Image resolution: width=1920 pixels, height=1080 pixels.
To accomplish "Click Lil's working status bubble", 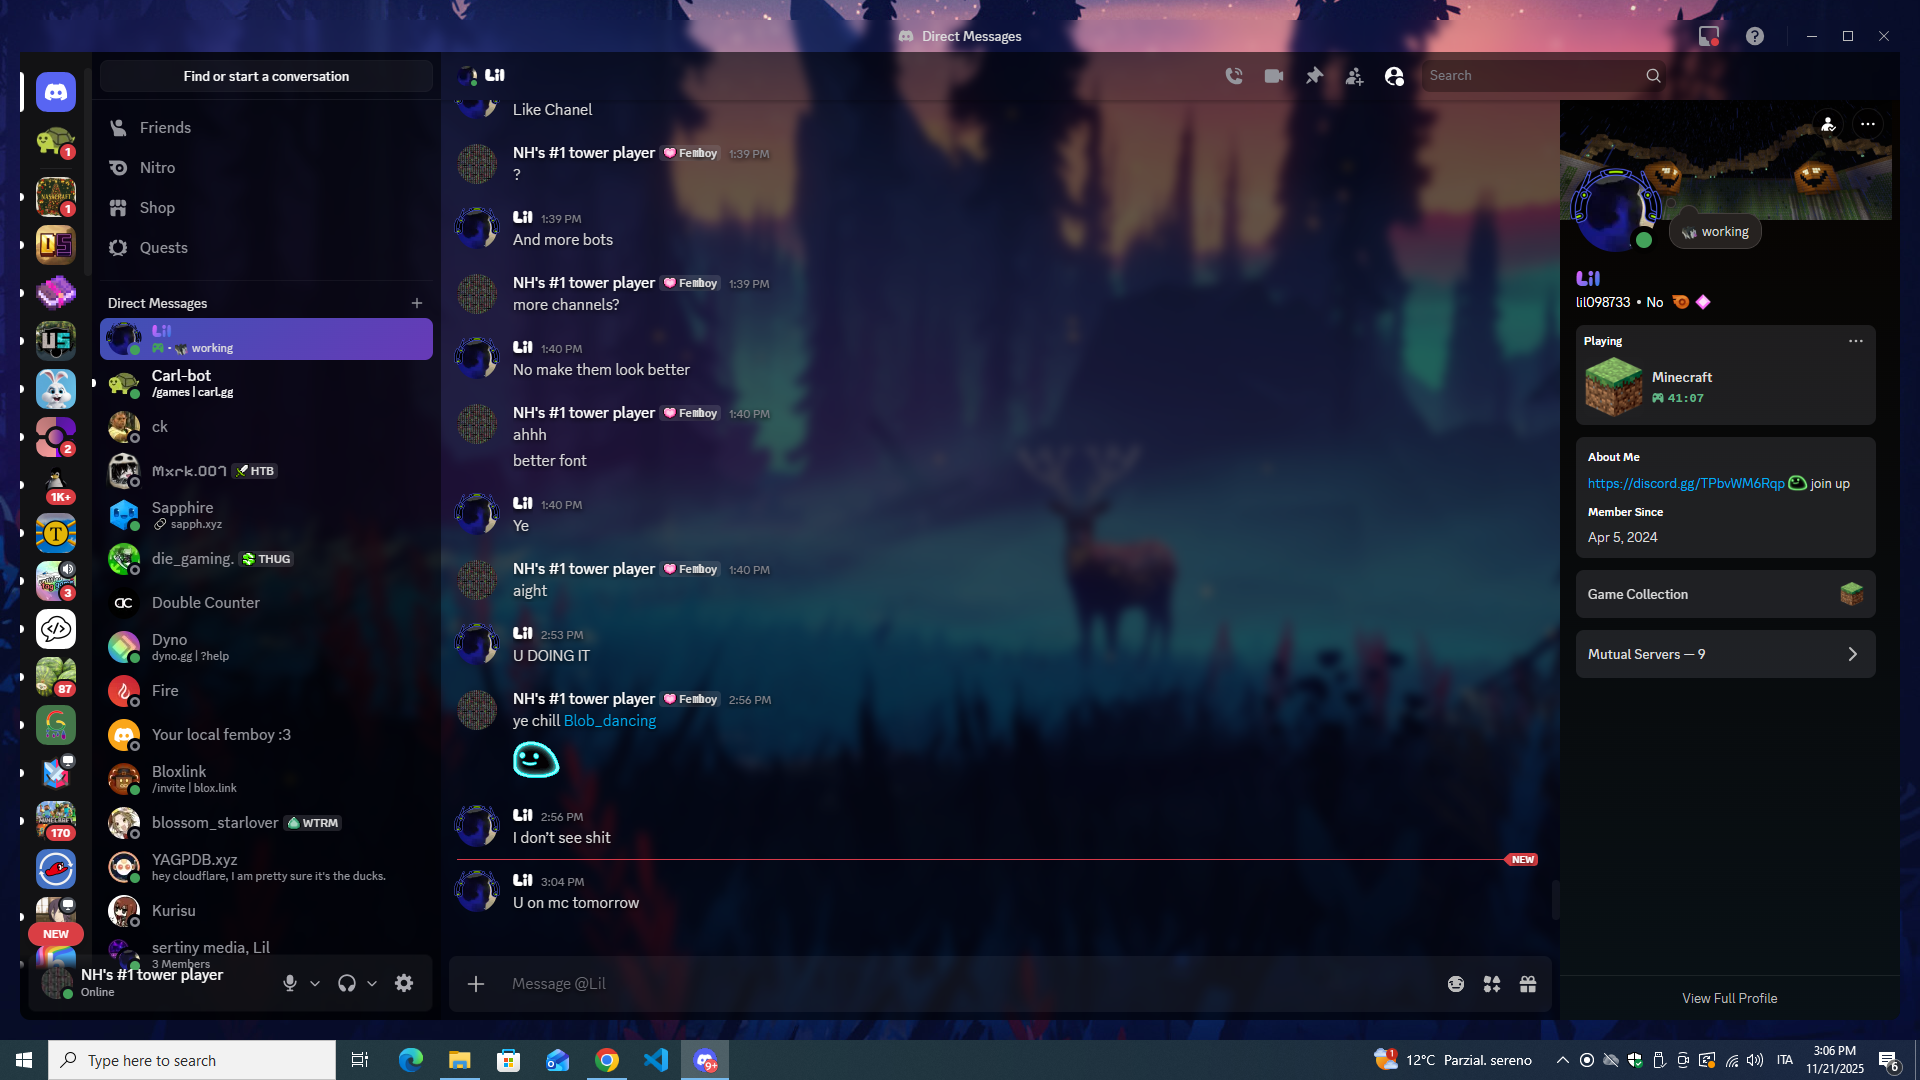I will click(x=1716, y=232).
